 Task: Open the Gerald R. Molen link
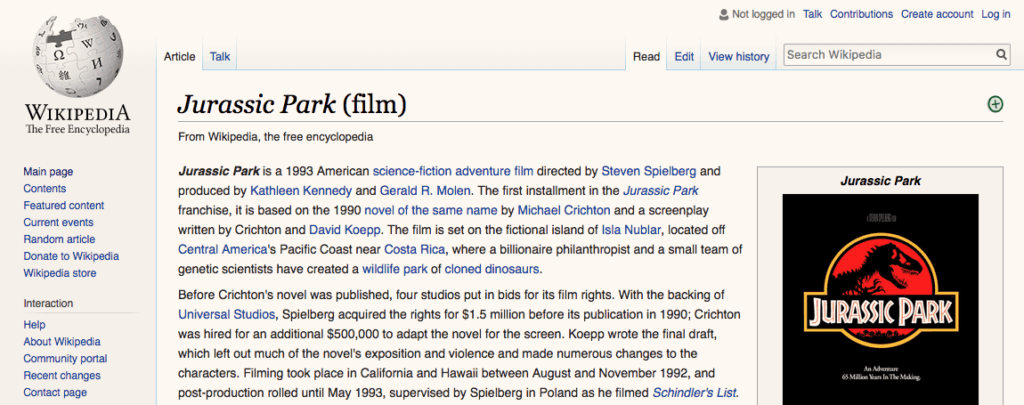424,191
